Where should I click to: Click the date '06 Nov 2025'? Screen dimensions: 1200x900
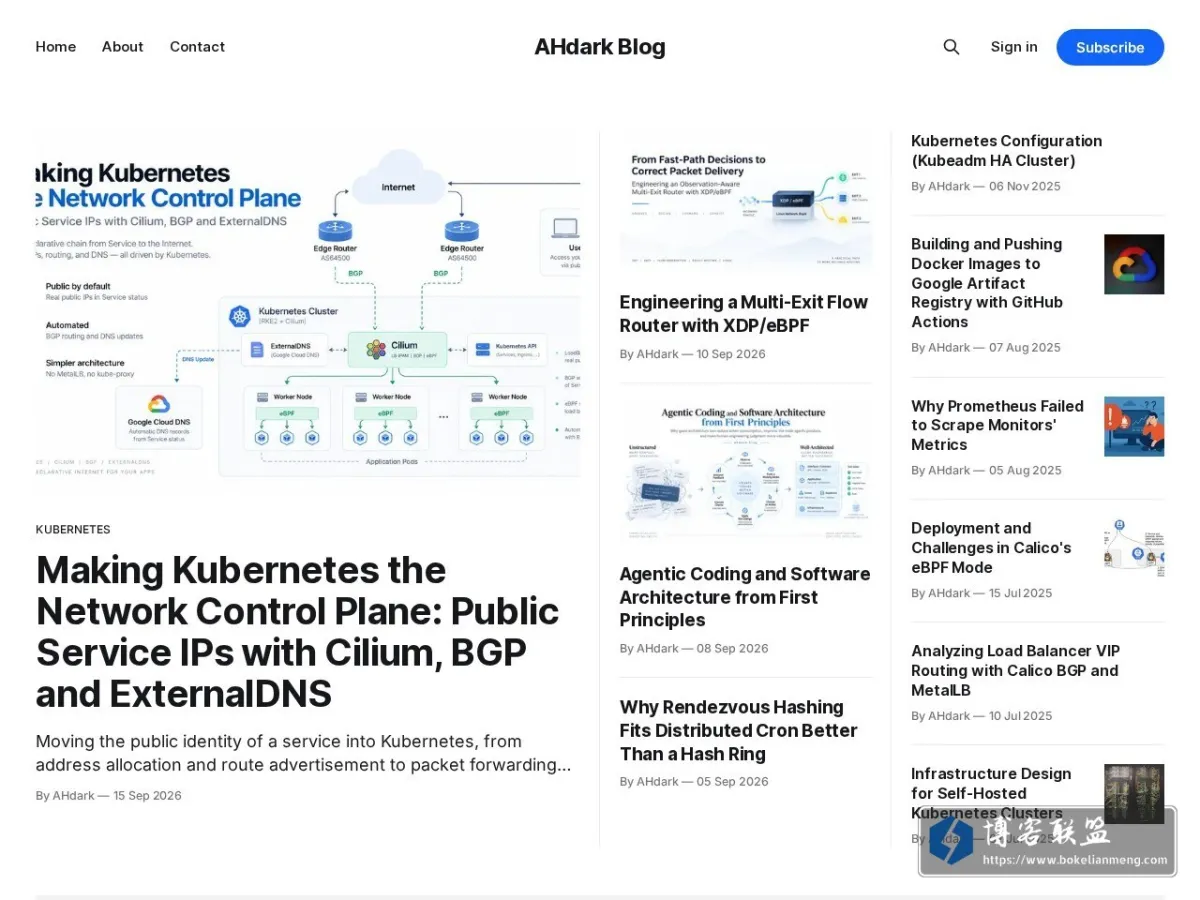pos(1025,187)
